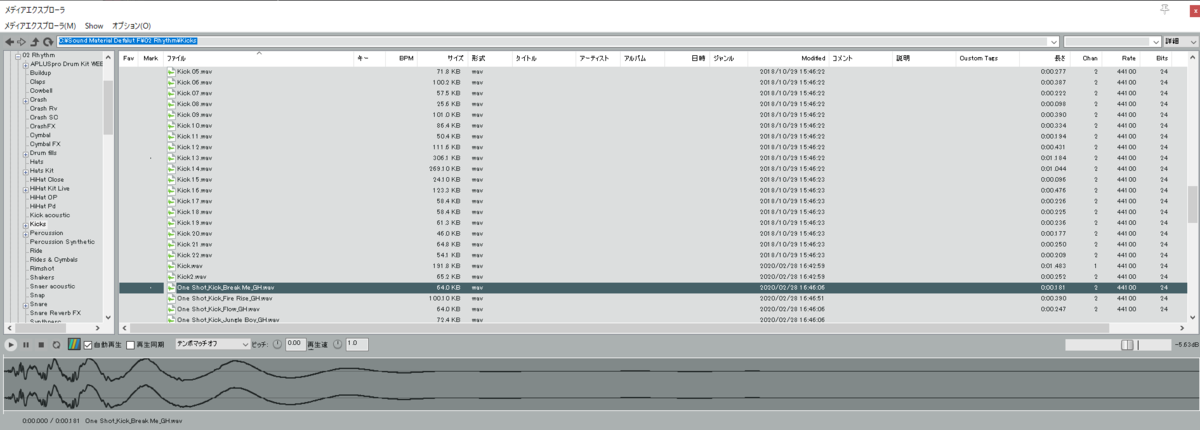Open the テンポマッチオフ tempo match dropdown

(212, 344)
